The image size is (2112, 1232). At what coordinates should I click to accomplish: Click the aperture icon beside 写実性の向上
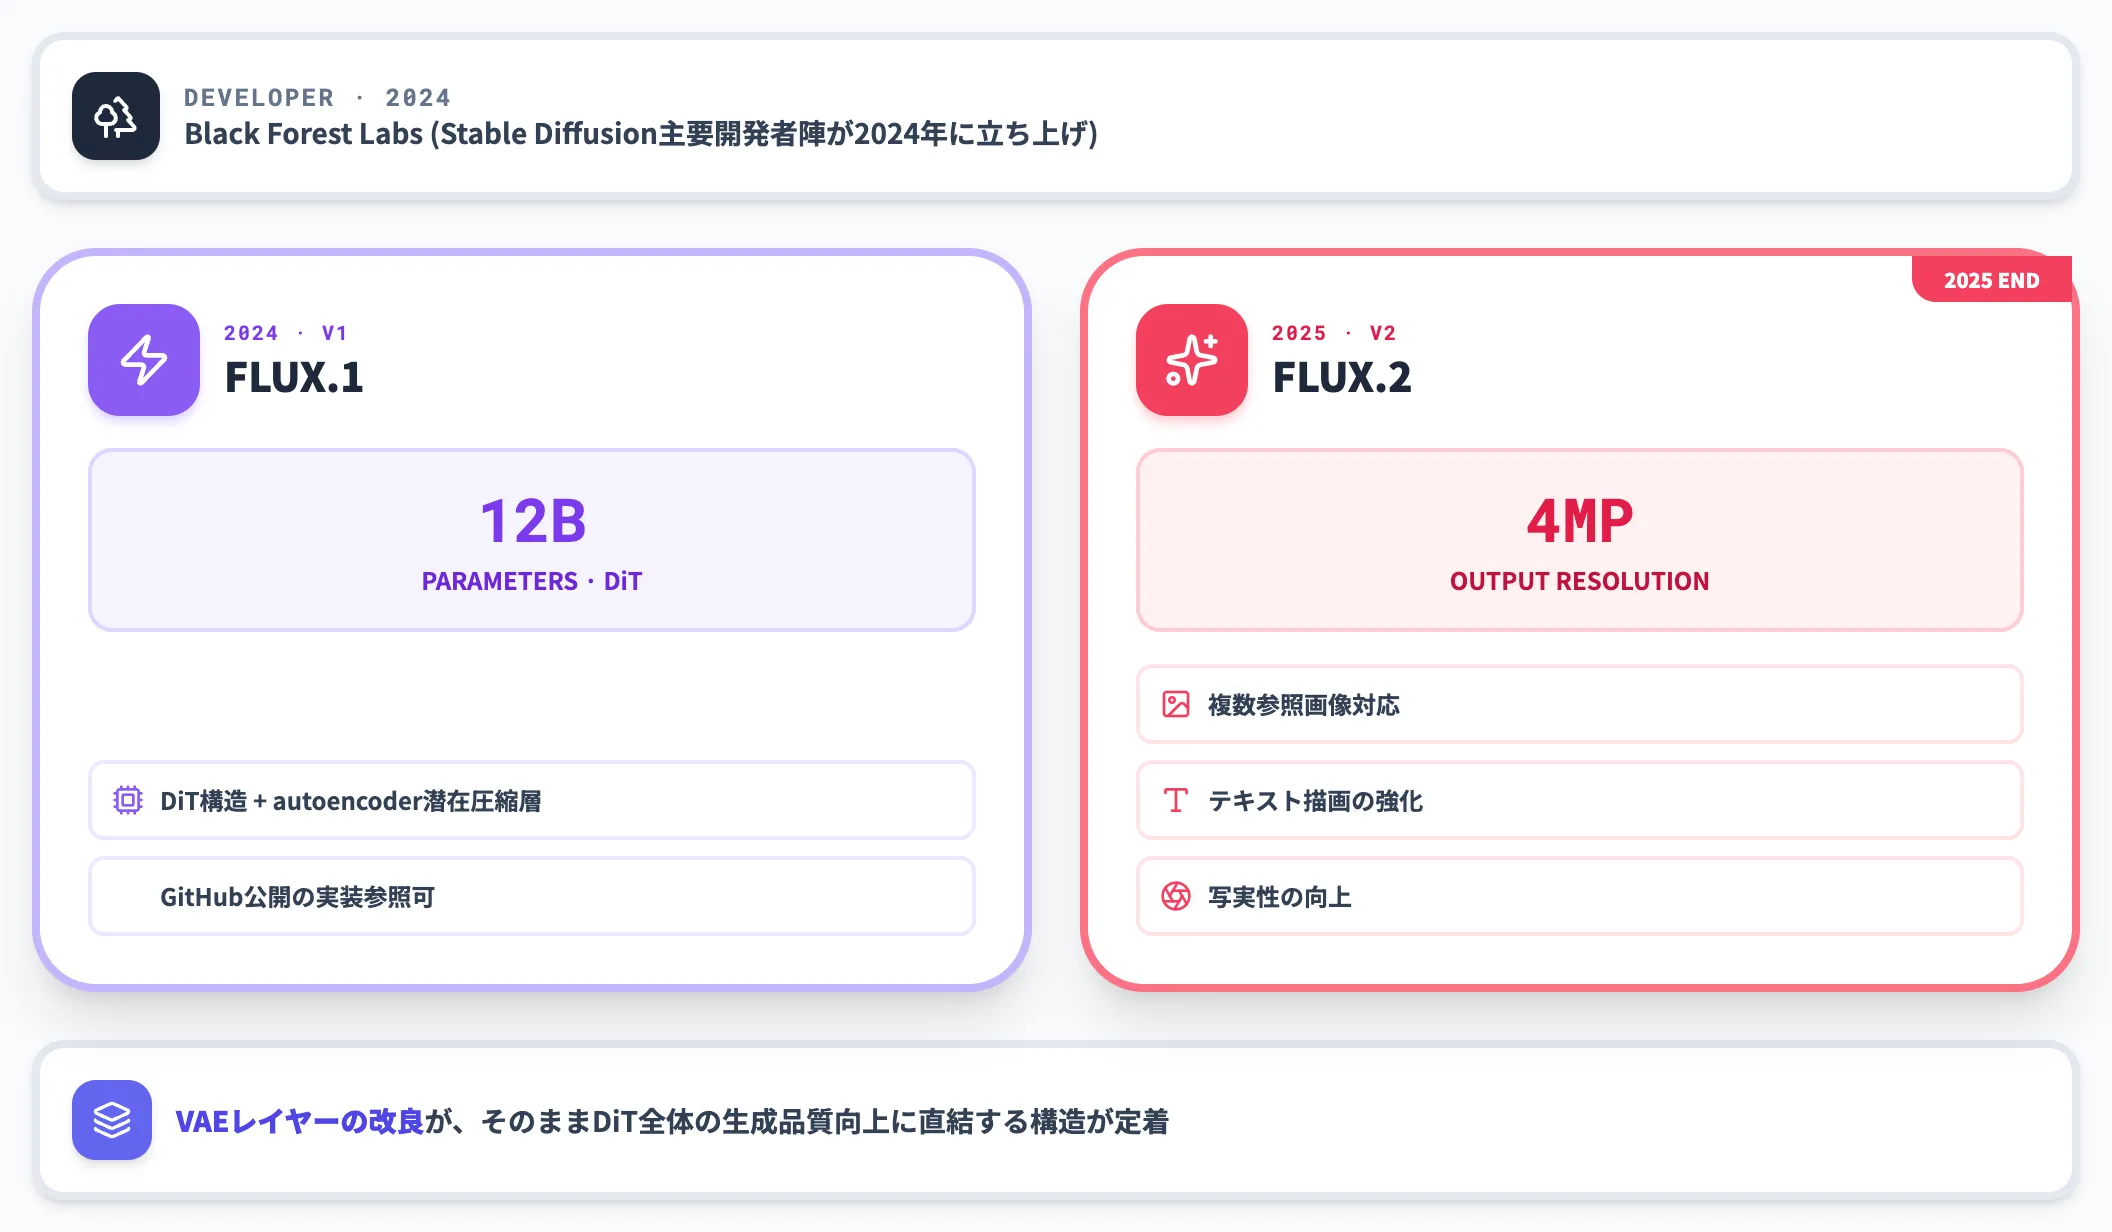coord(1176,896)
